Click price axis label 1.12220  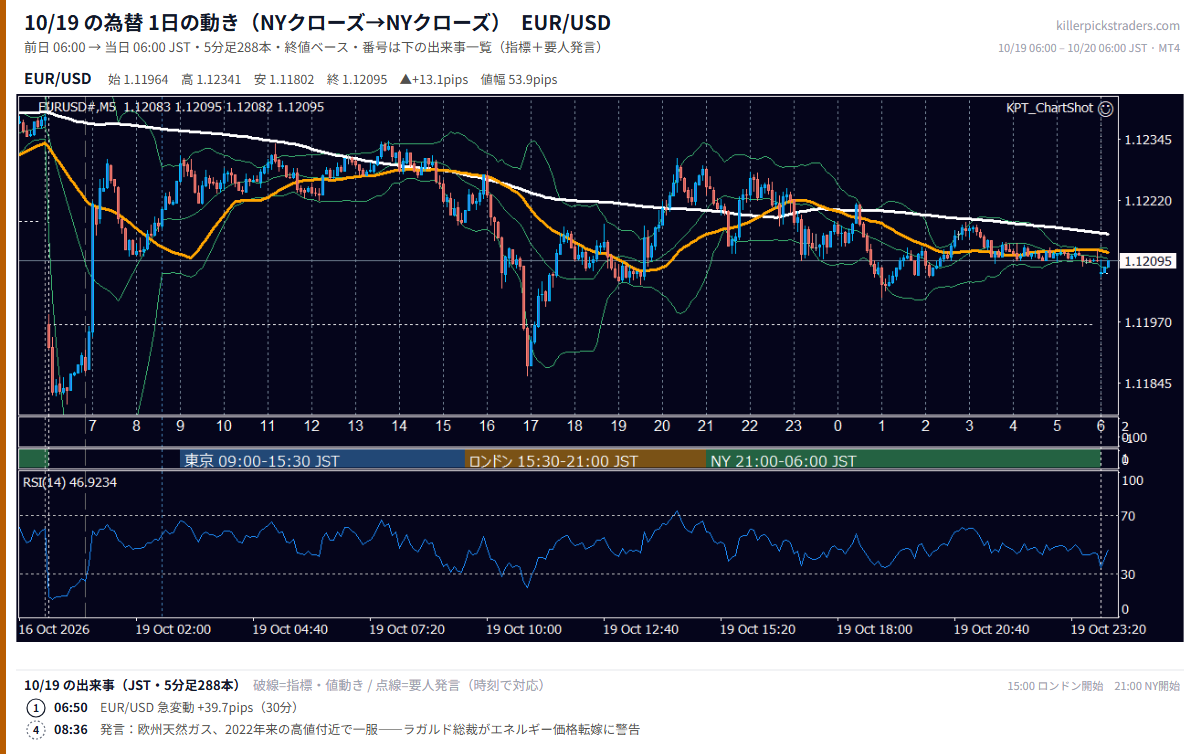pos(1148,201)
